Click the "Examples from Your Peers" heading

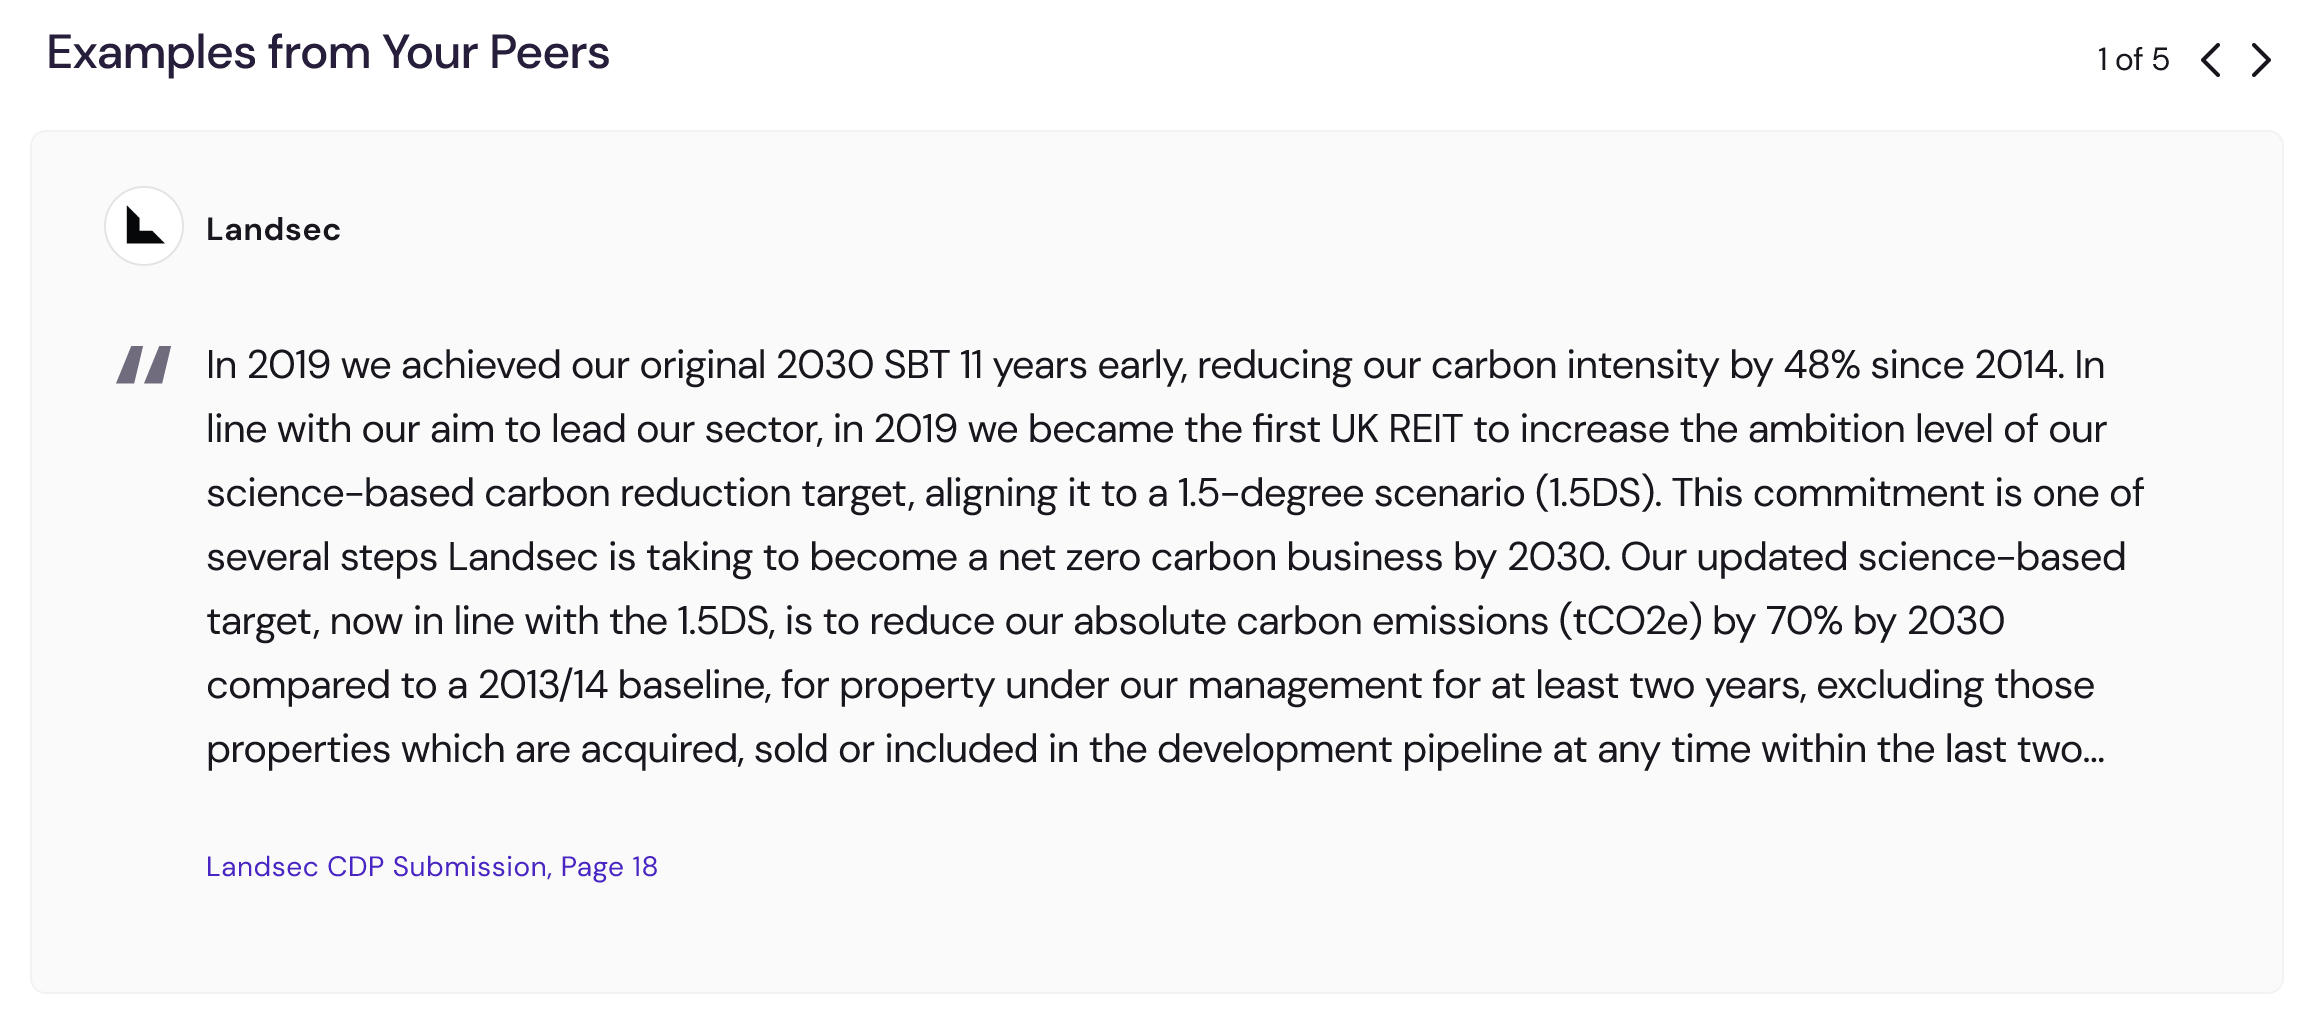(328, 52)
